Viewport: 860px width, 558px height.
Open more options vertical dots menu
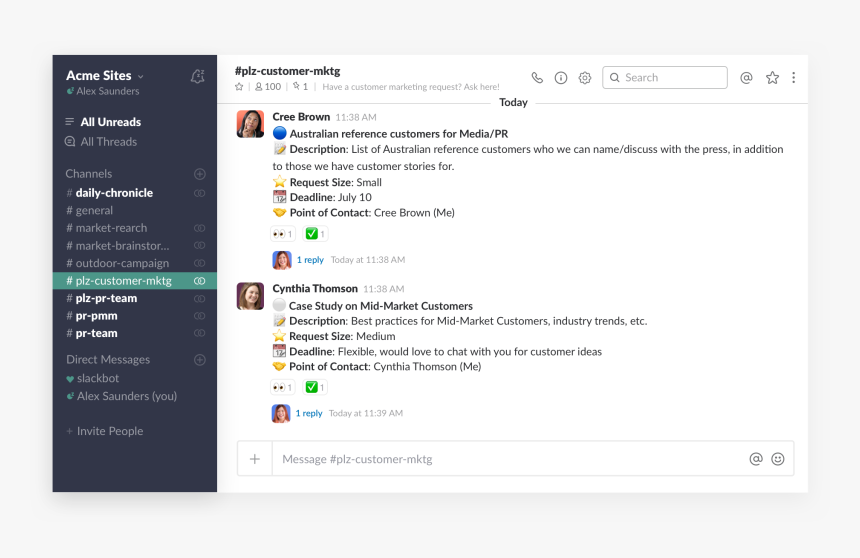pos(793,78)
